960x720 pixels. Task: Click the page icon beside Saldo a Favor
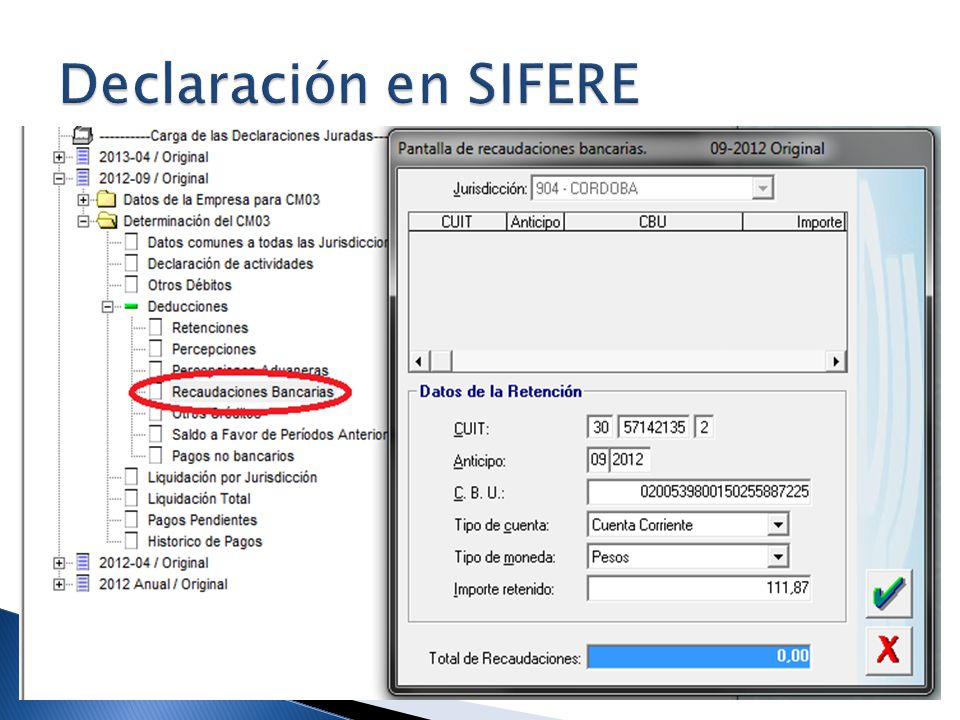click(156, 434)
